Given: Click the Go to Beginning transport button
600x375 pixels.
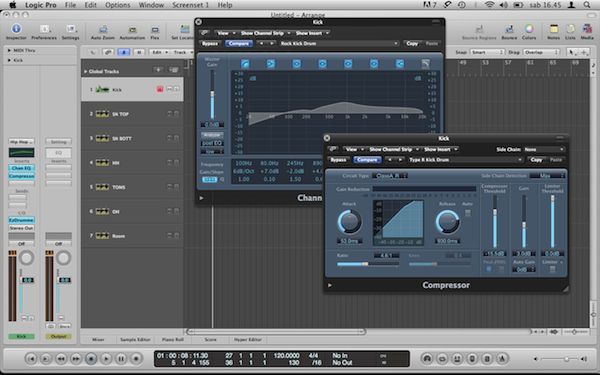Looking at the screenshot, I should click(x=31, y=359).
